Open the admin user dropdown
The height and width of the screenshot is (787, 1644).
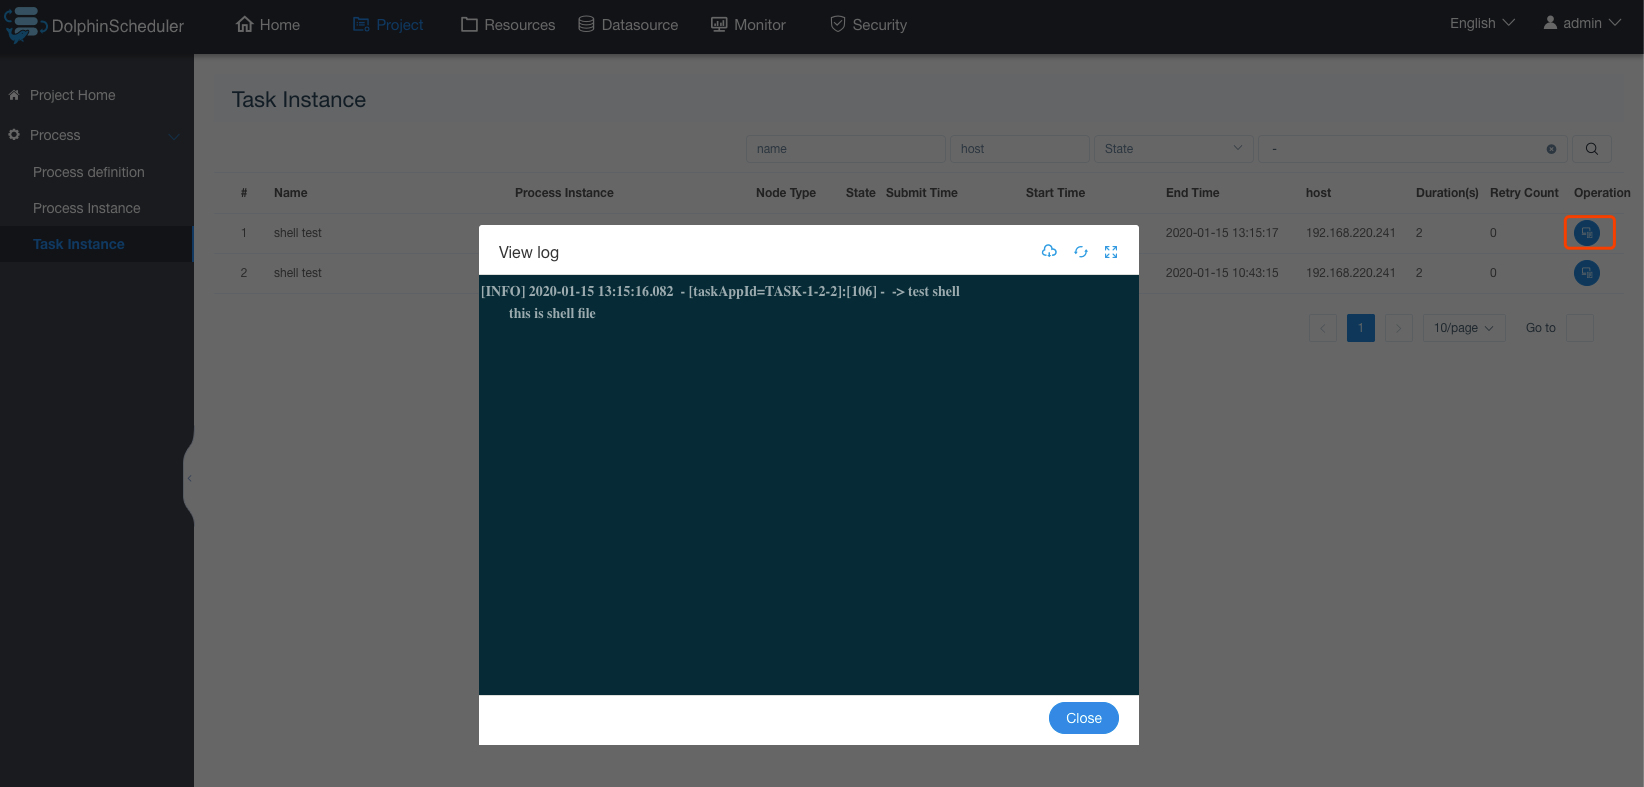tap(1582, 23)
